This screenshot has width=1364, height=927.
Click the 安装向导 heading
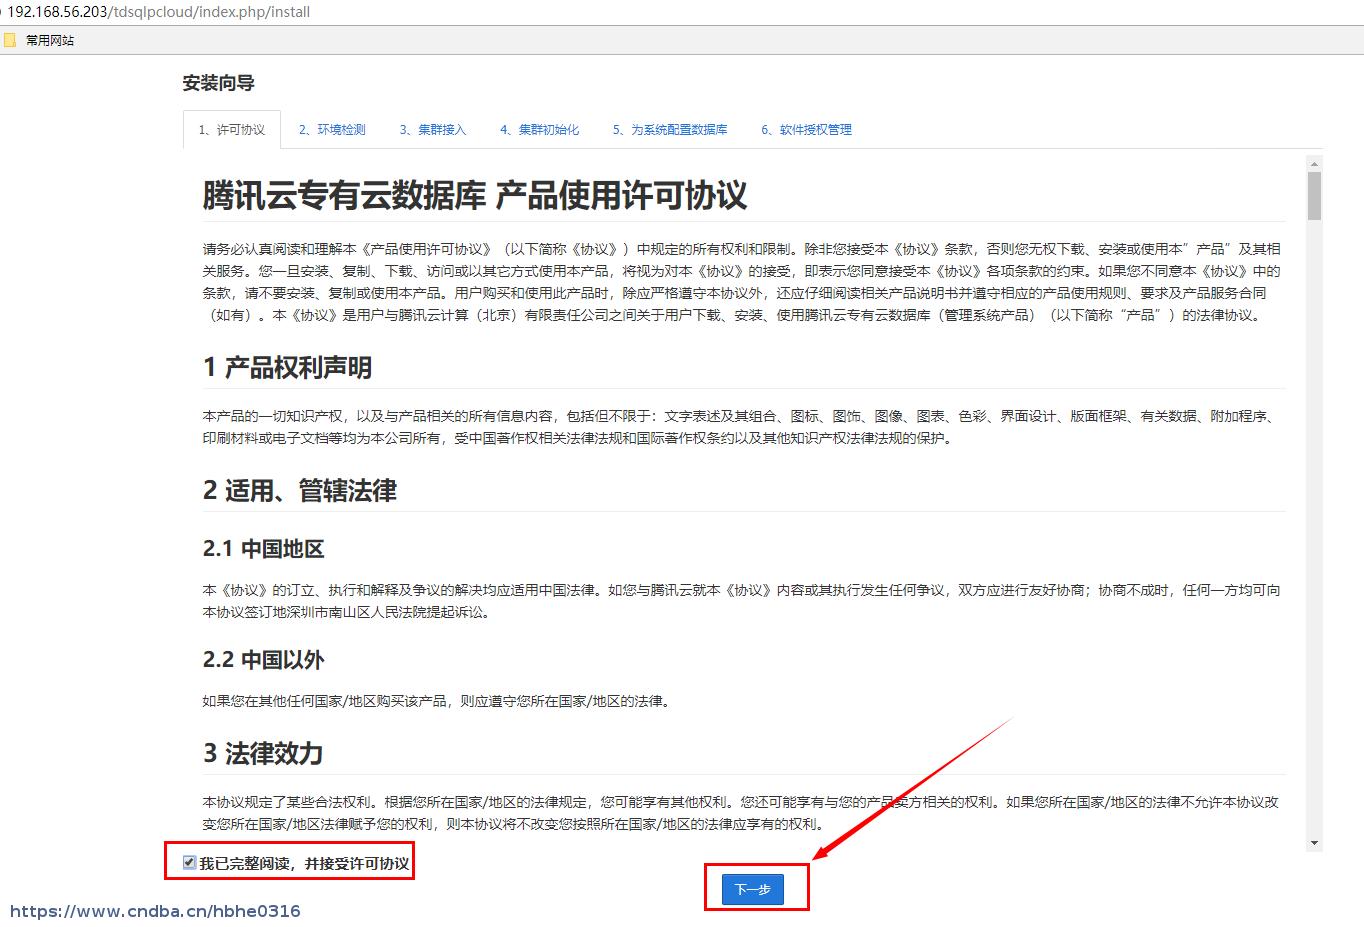[x=218, y=83]
